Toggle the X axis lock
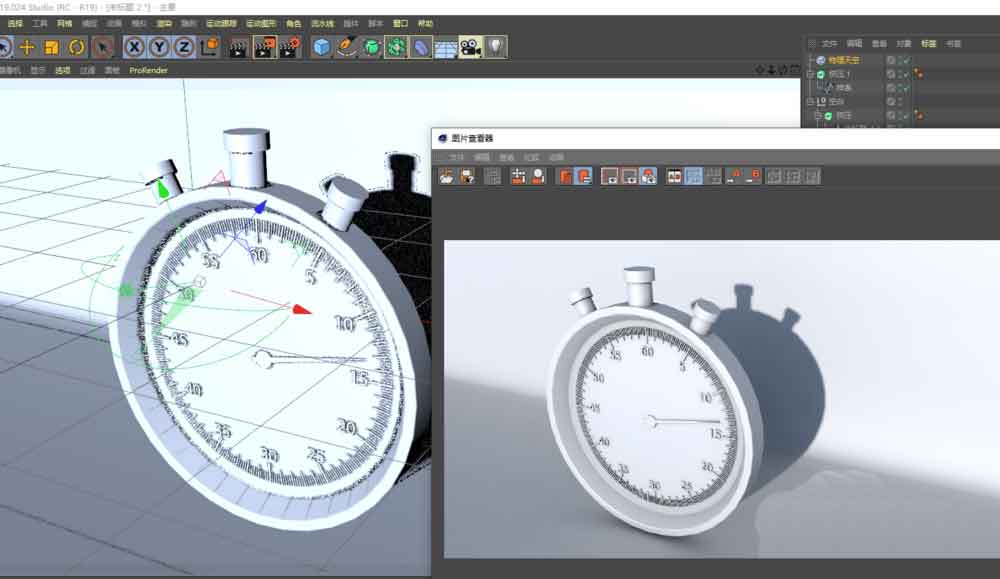Screen dimensions: 1000x579 (x=134, y=47)
